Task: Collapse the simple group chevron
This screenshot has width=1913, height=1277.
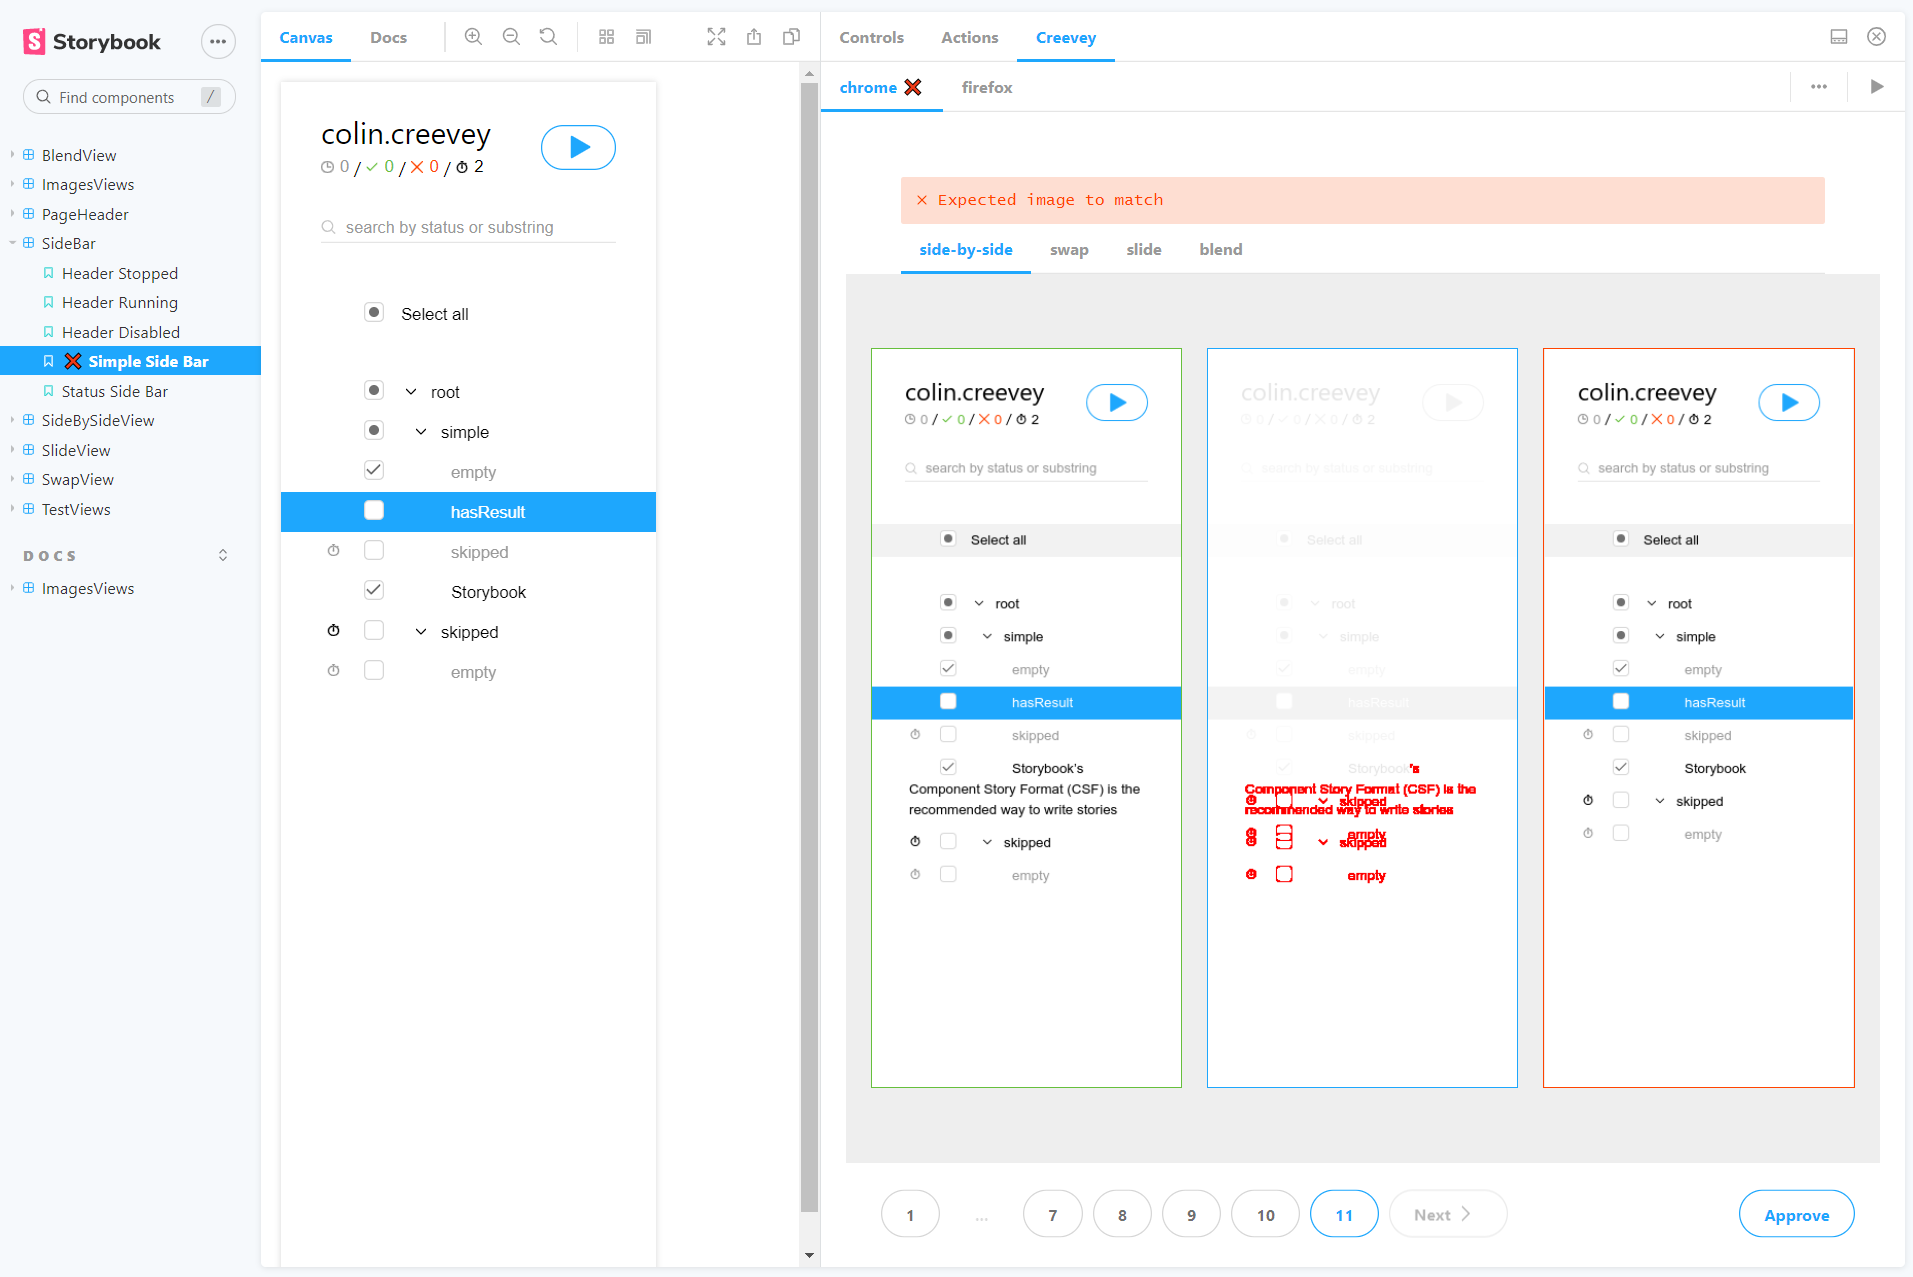Action: (421, 432)
